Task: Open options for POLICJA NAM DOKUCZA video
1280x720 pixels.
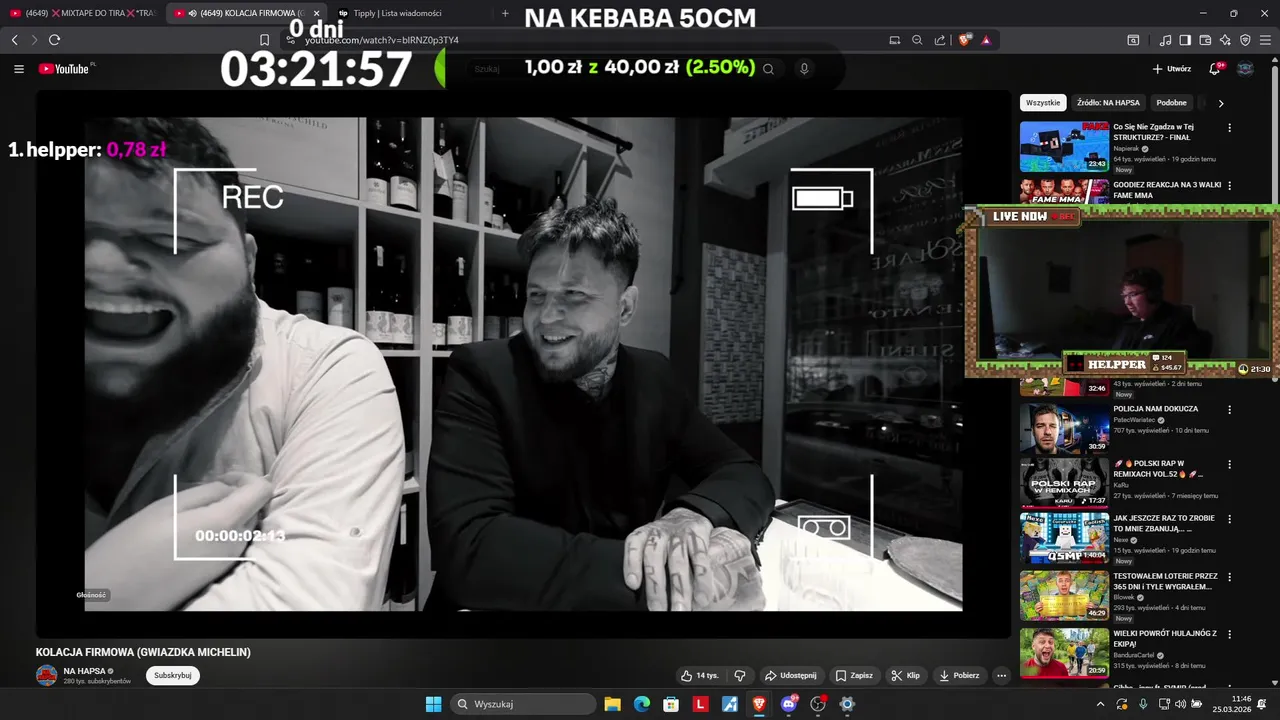Action: pyautogui.click(x=1230, y=410)
